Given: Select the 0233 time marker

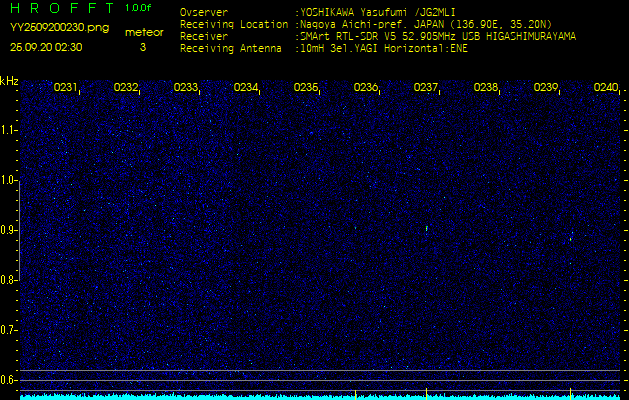Looking at the screenshot, I should pyautogui.click(x=186, y=88).
